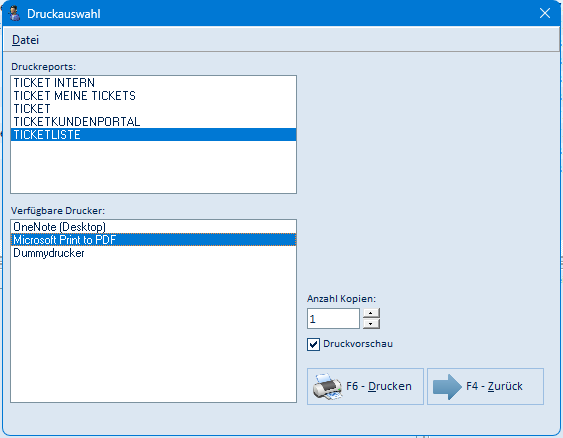Click the blank space below Dummydrucker in printer list
563x438 pixels.
coord(153,330)
